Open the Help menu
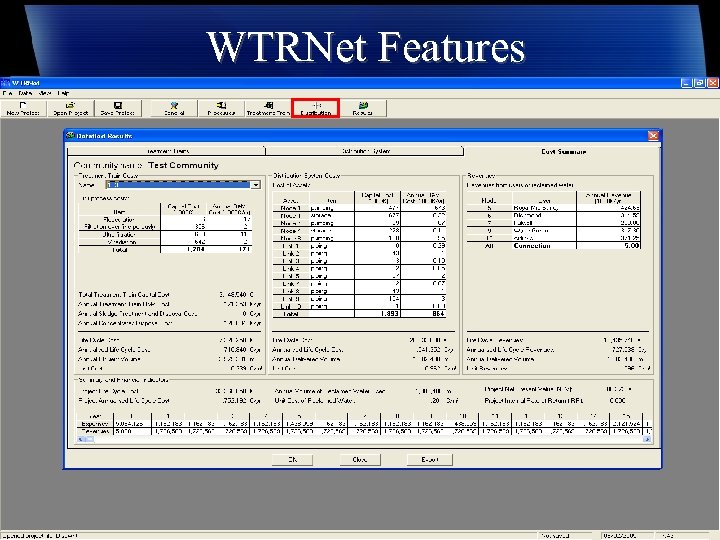 tap(63, 93)
